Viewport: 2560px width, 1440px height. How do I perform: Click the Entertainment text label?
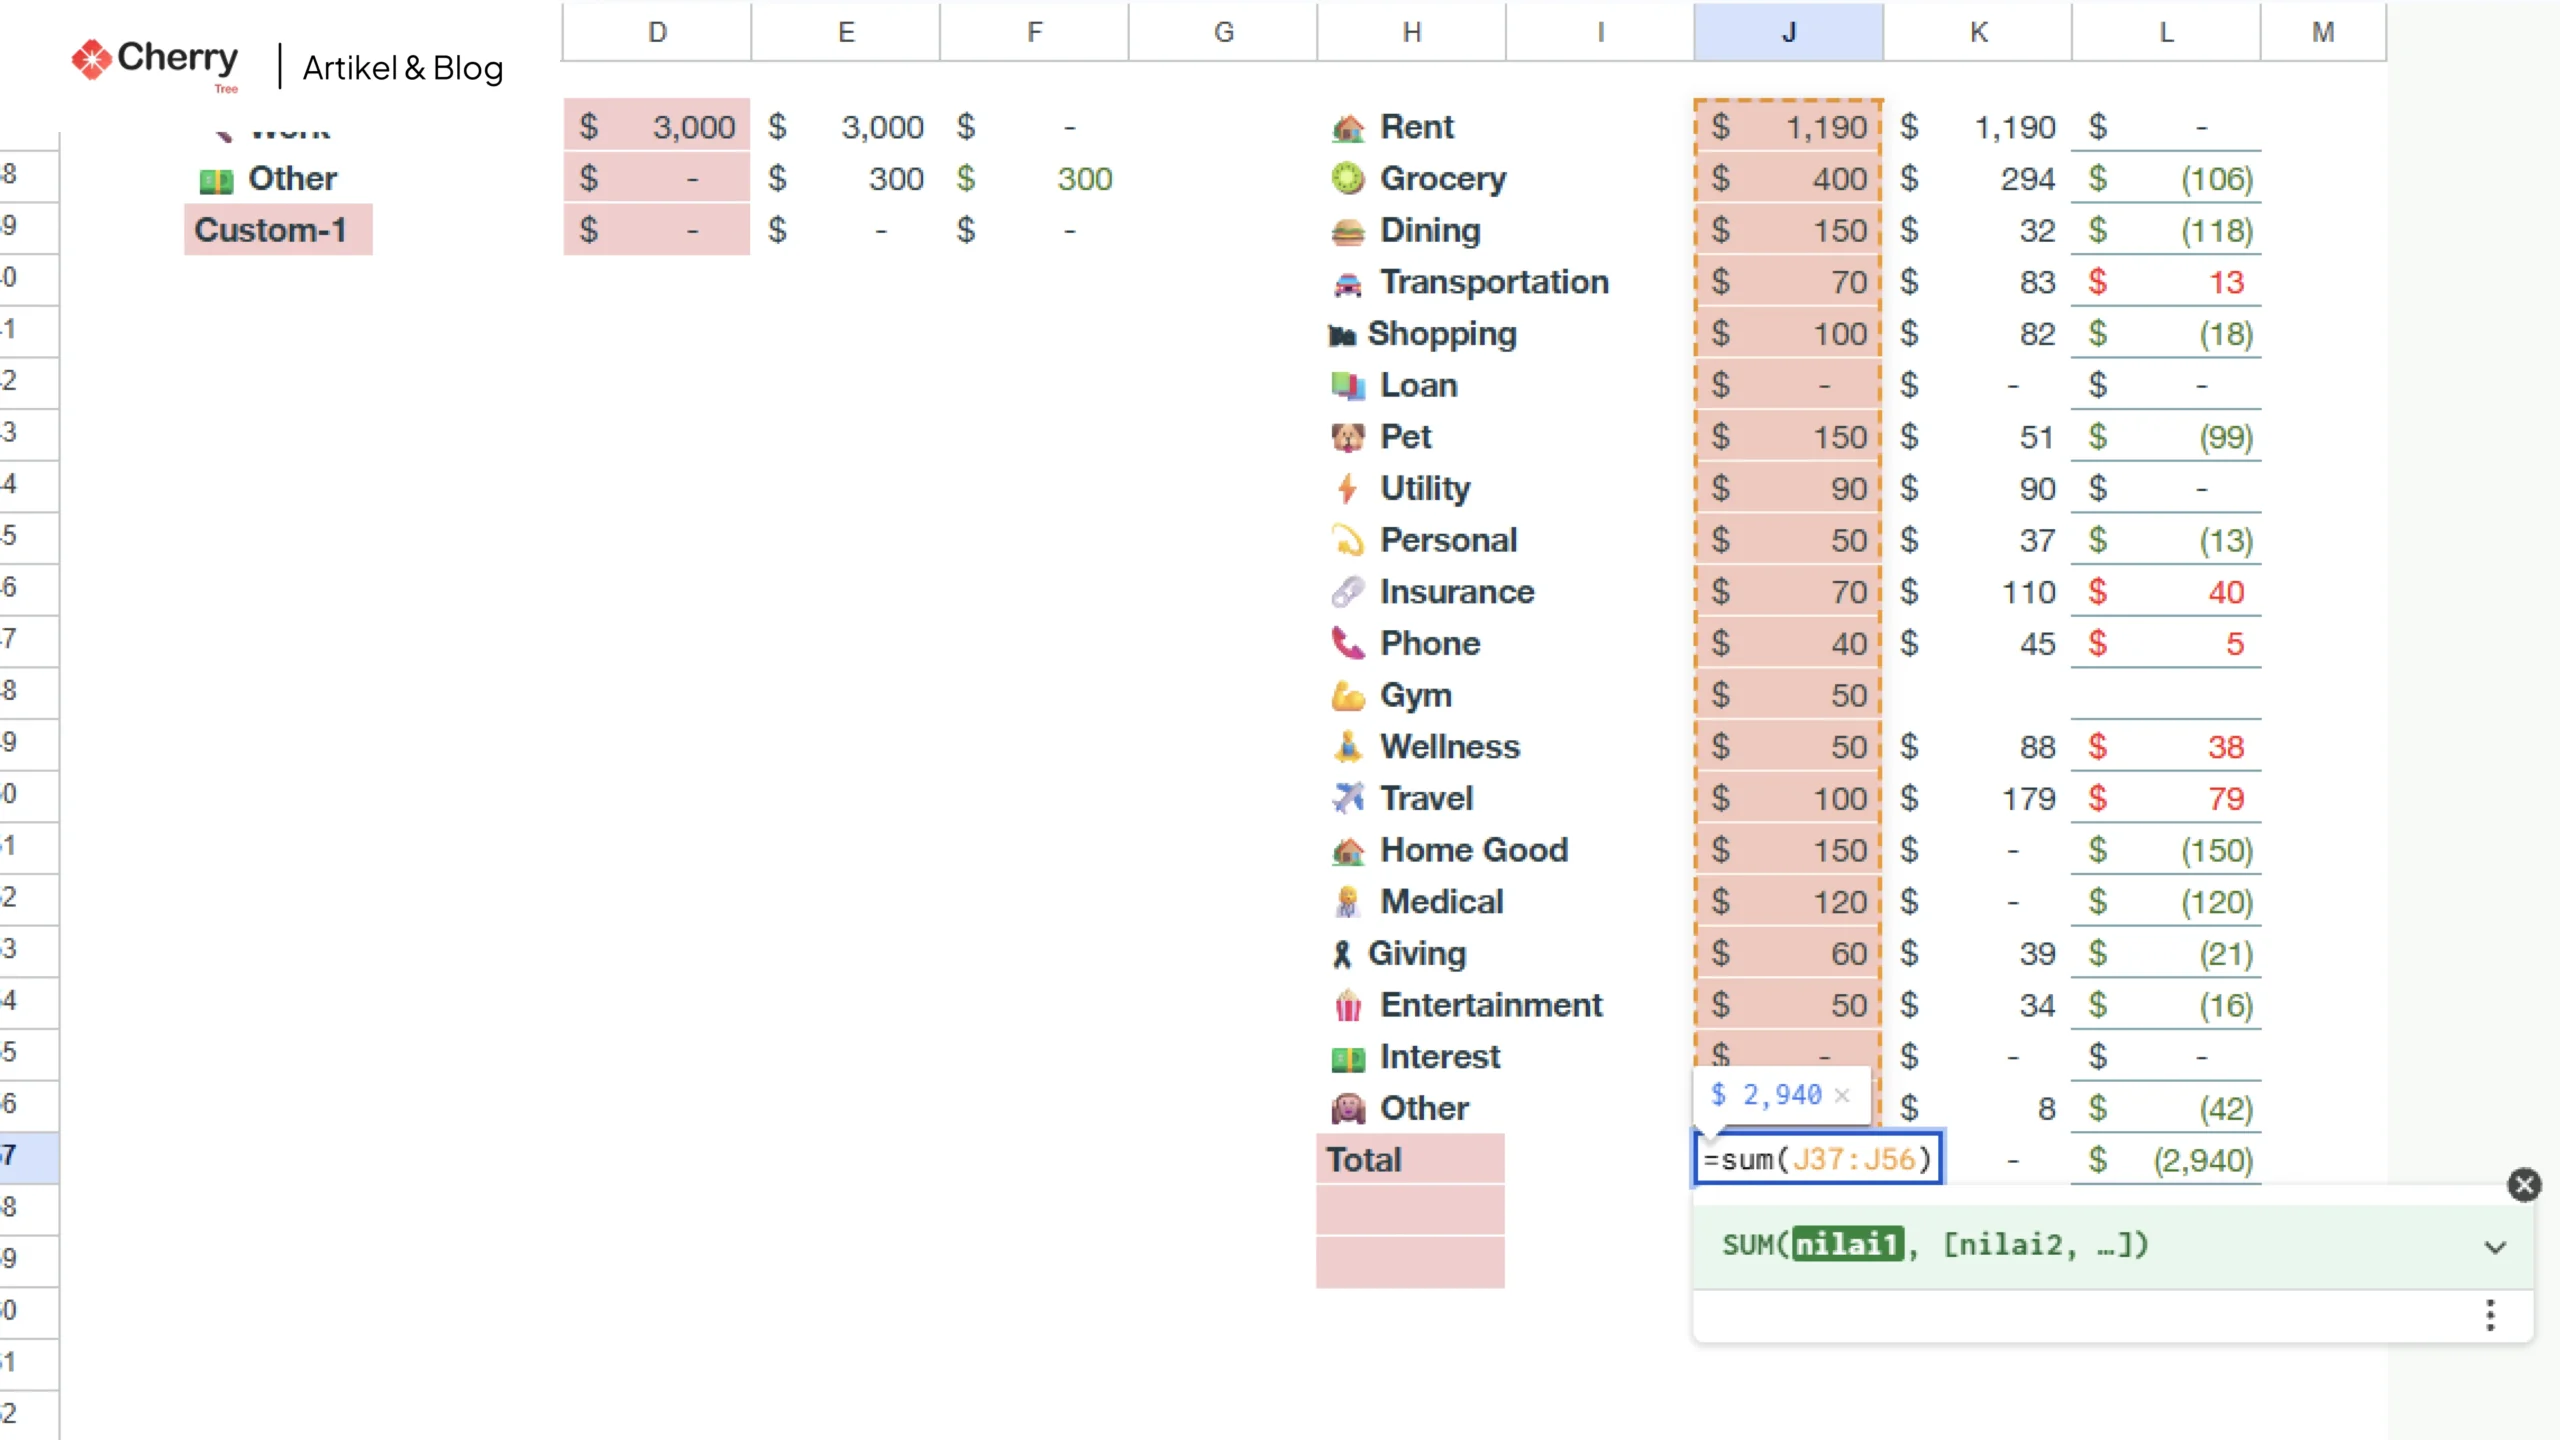coord(1491,1005)
